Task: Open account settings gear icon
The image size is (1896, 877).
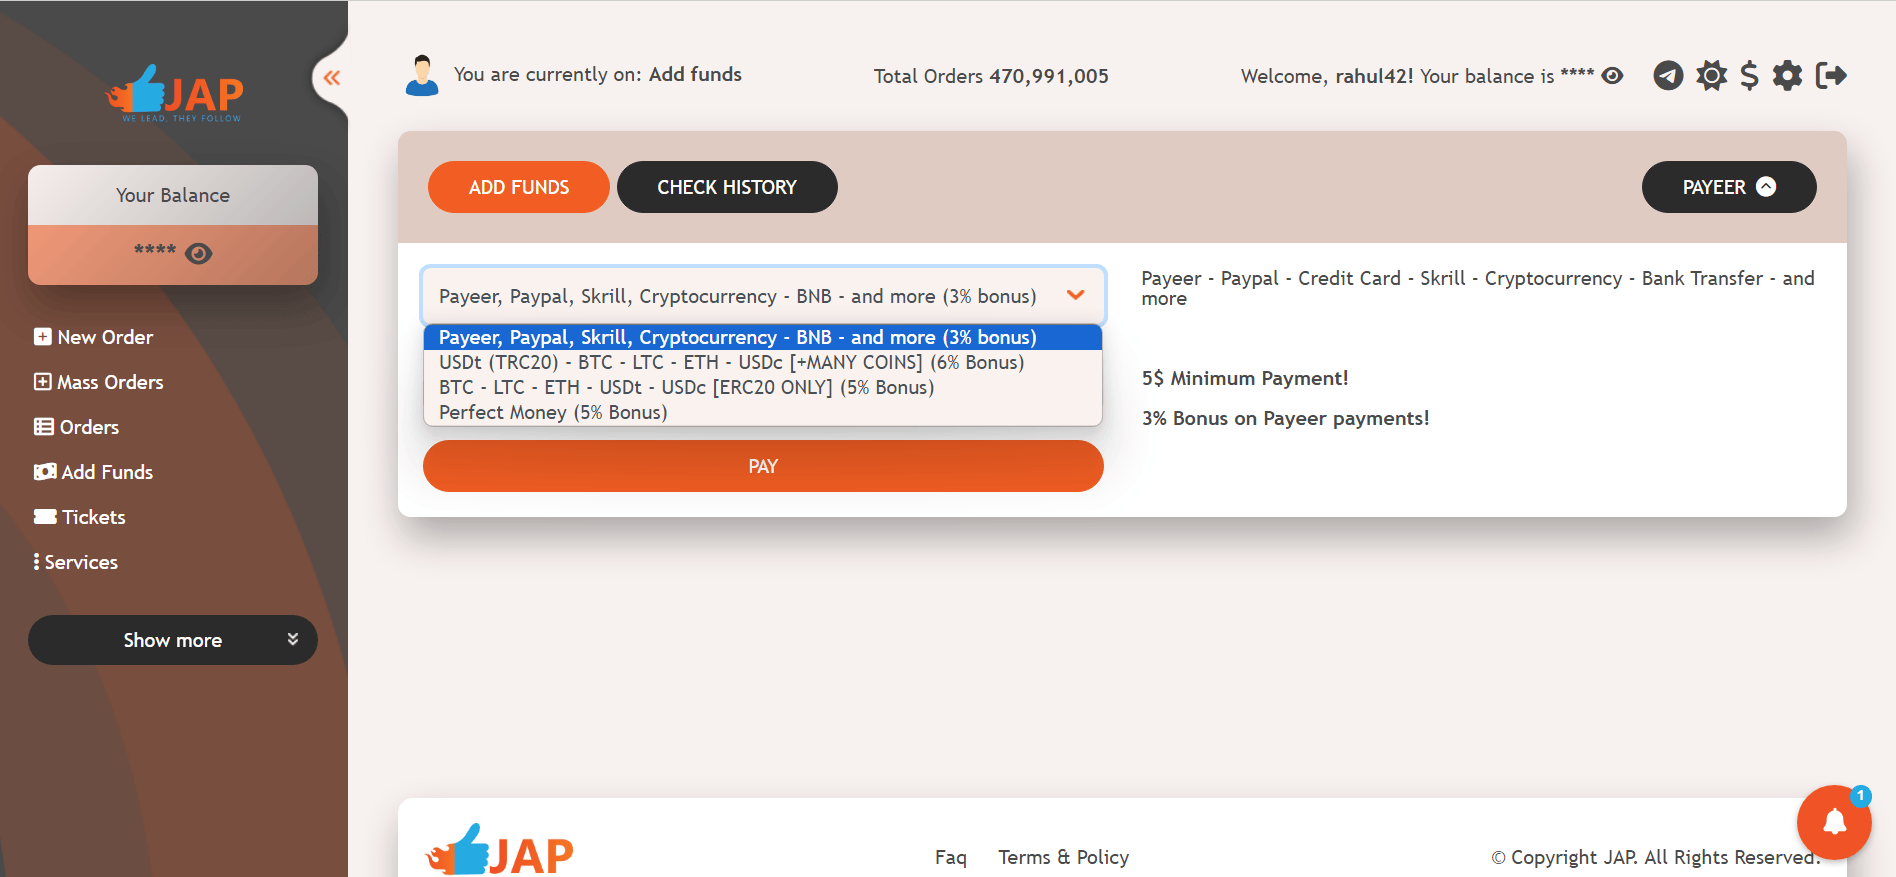Action: click(1787, 76)
